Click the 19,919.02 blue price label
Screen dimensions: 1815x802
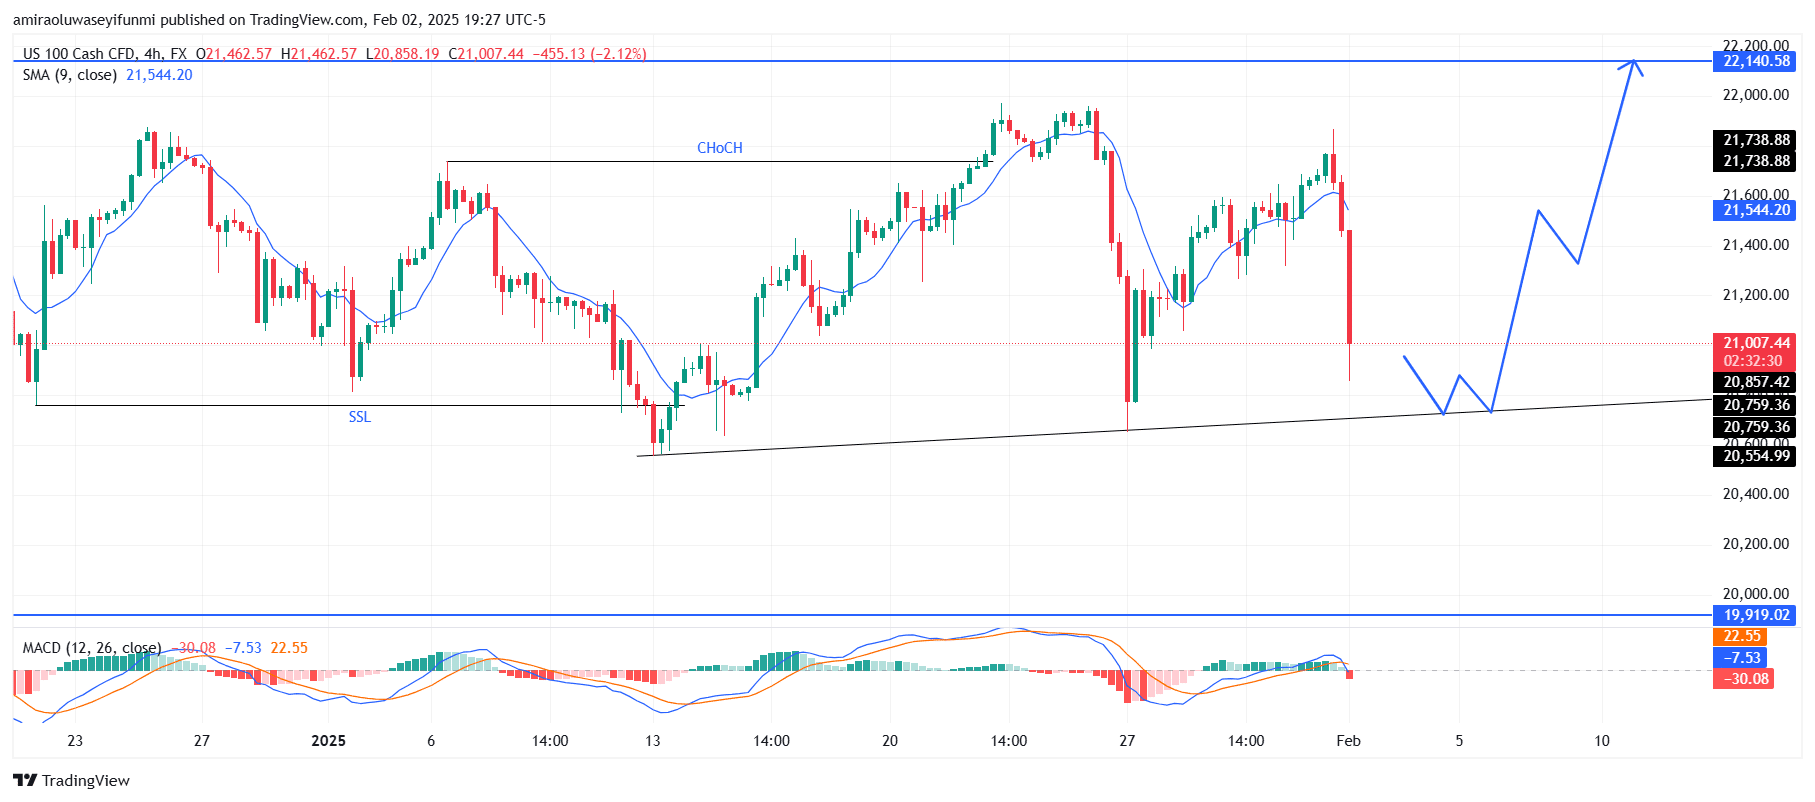point(1756,615)
